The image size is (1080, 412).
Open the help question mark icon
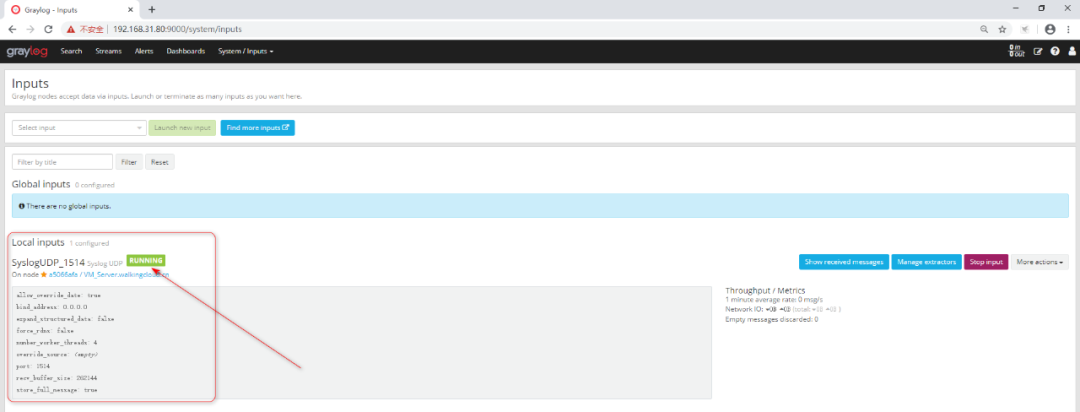[x=1055, y=52]
